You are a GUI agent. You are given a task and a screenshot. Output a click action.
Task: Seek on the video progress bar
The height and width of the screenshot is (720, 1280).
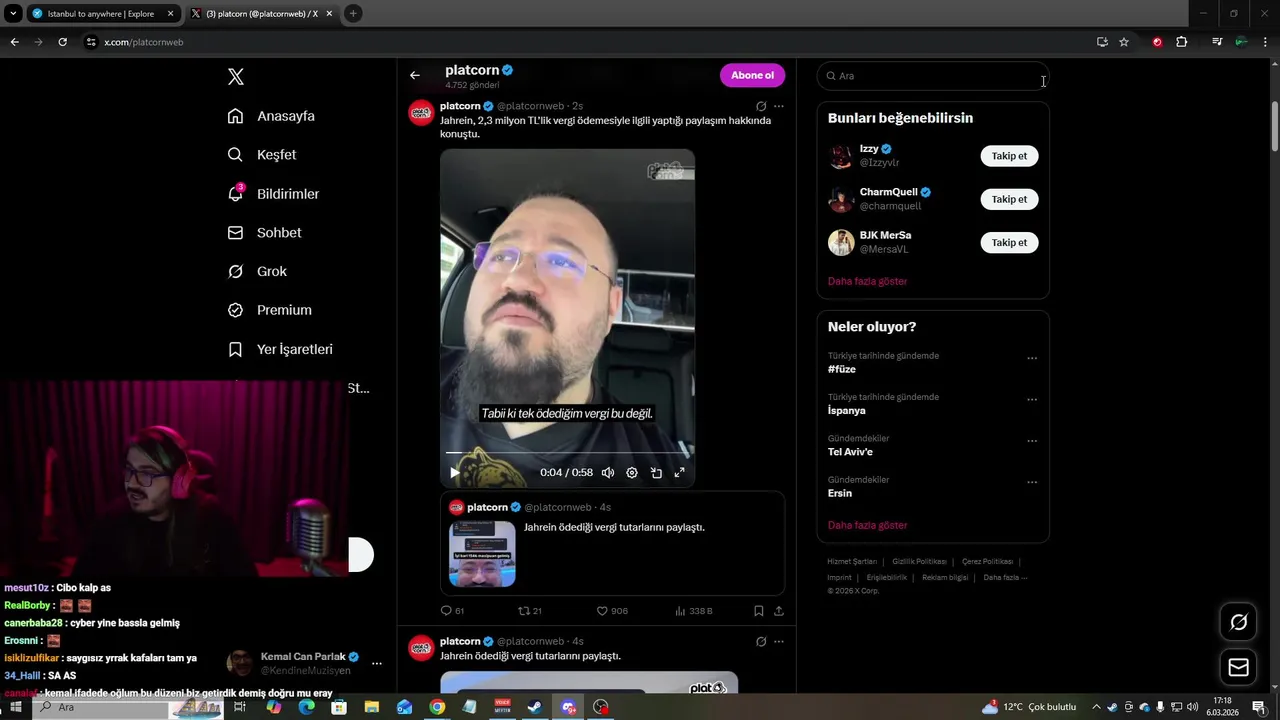click(567, 453)
